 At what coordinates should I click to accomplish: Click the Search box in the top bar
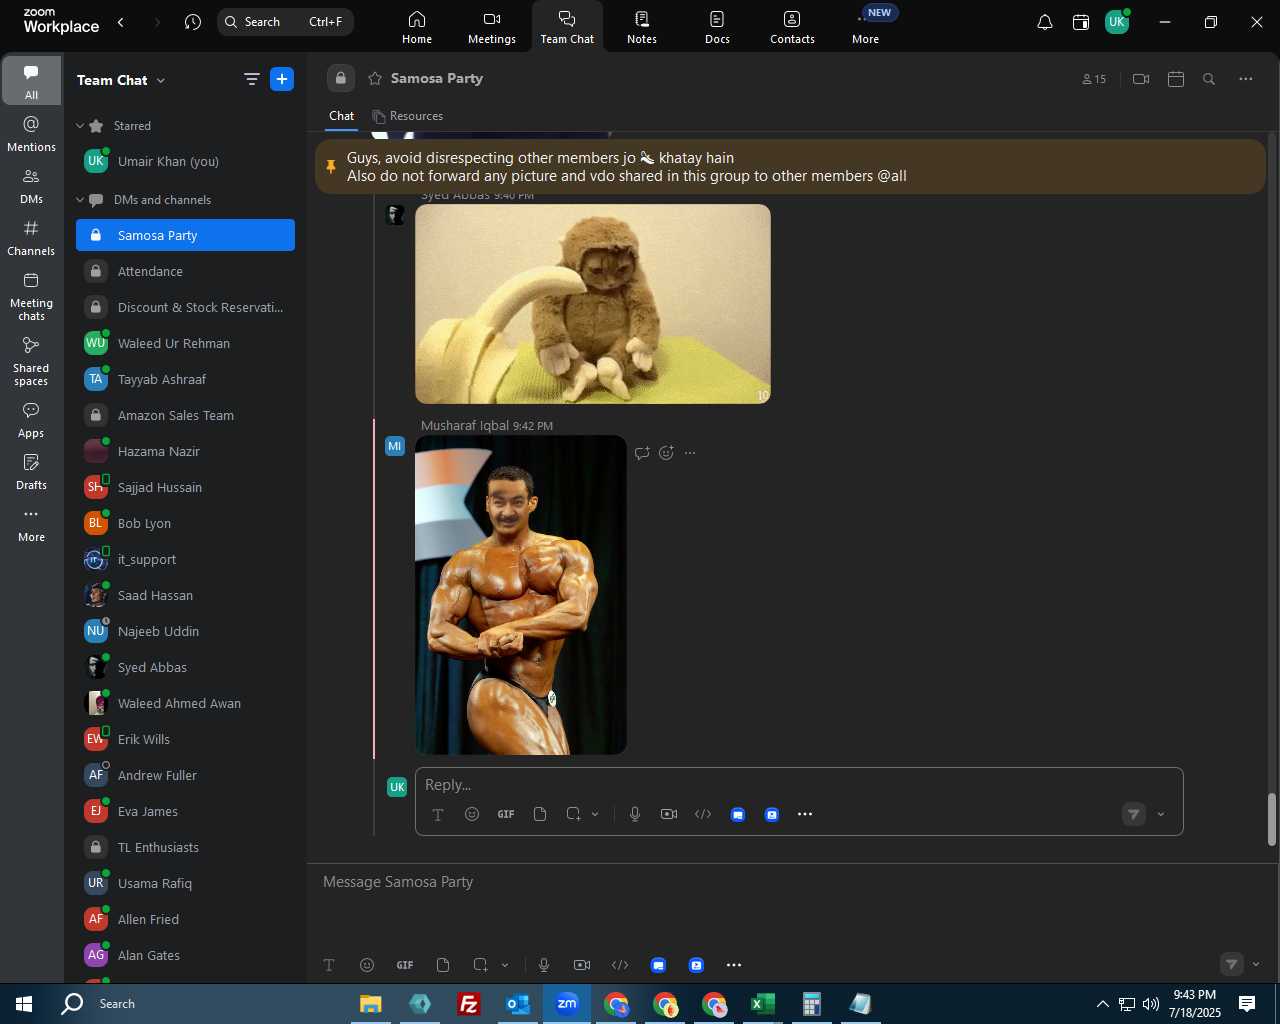coord(285,22)
